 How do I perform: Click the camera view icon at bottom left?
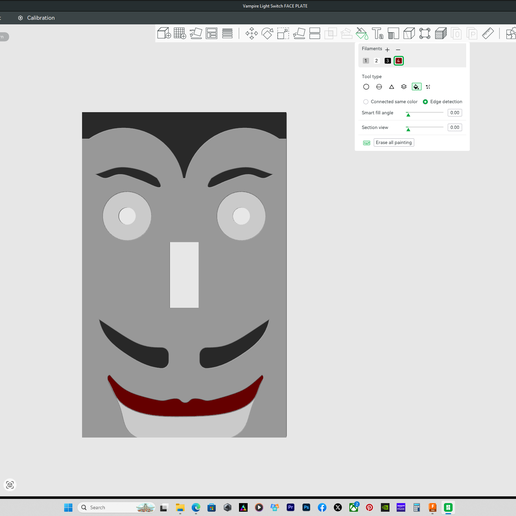click(x=10, y=485)
